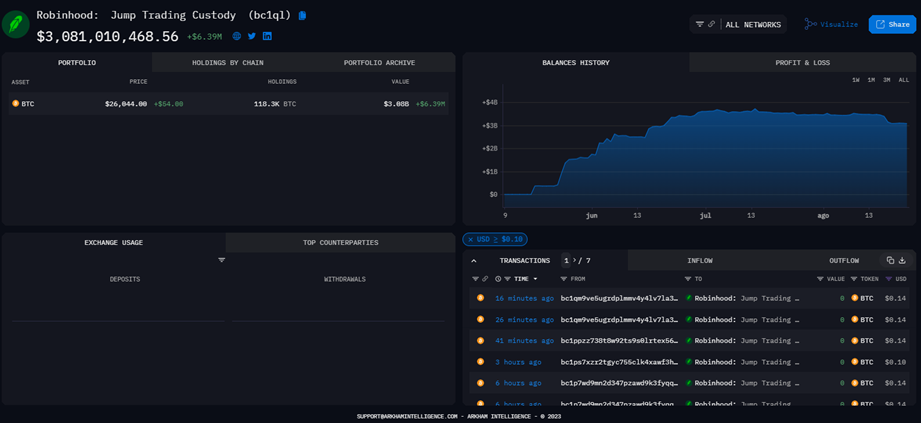Open the Profit & Loss tab

point(802,63)
